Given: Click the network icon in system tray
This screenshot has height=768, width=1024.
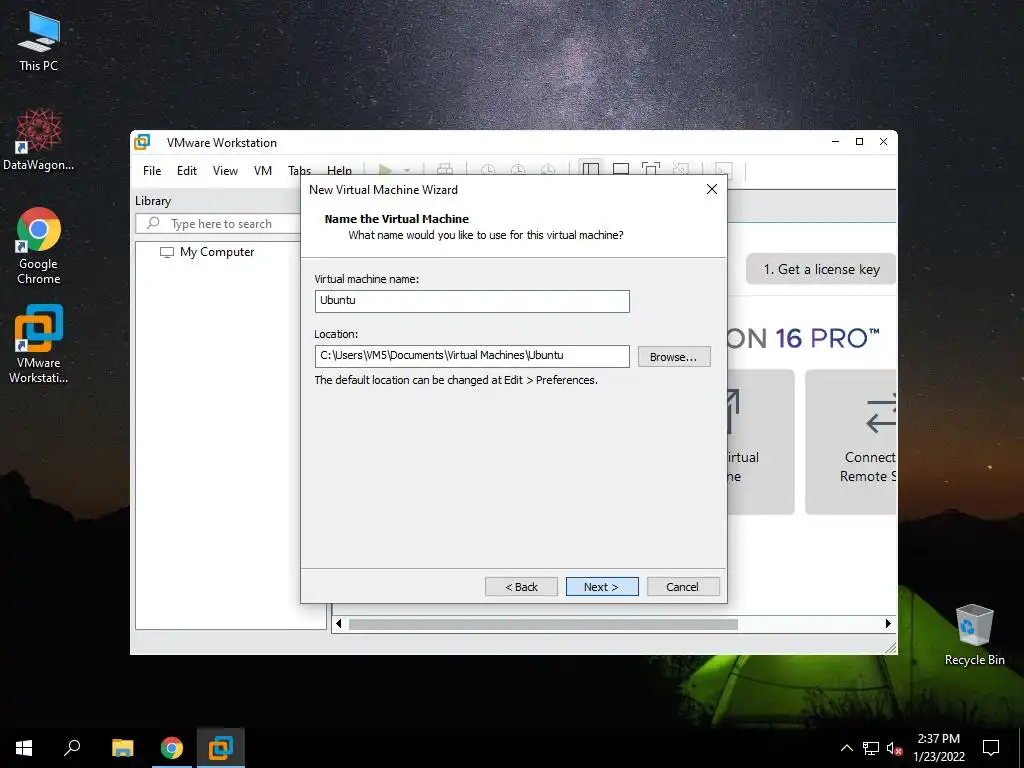Looking at the screenshot, I should [871, 748].
